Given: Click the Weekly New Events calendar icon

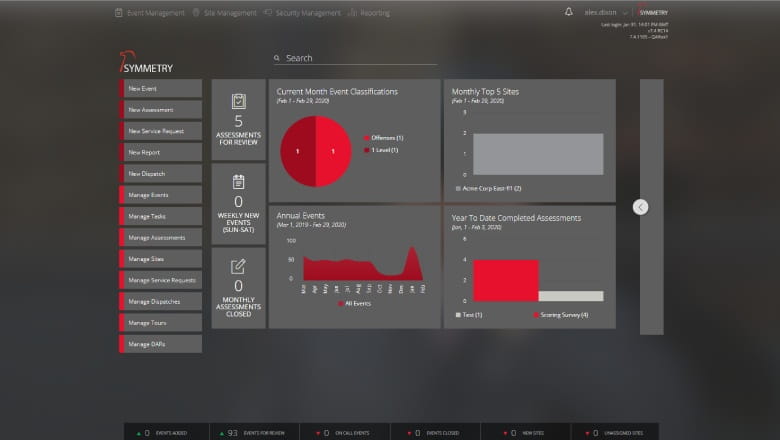Looking at the screenshot, I should (238, 182).
